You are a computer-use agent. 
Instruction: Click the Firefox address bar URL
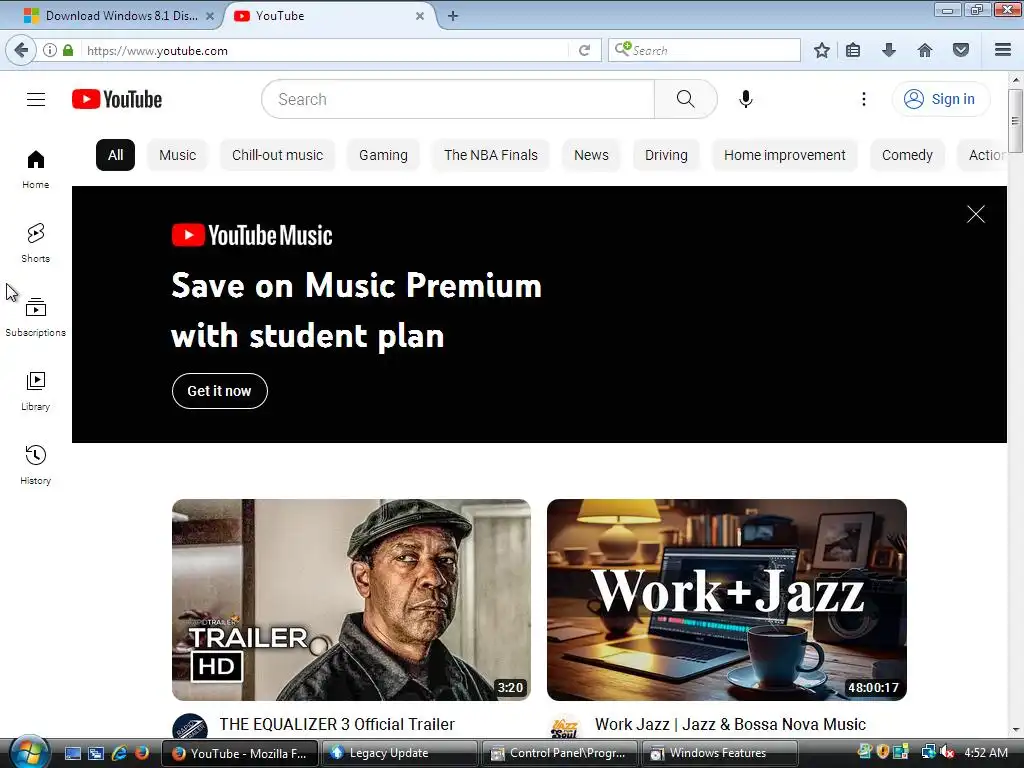[157, 50]
